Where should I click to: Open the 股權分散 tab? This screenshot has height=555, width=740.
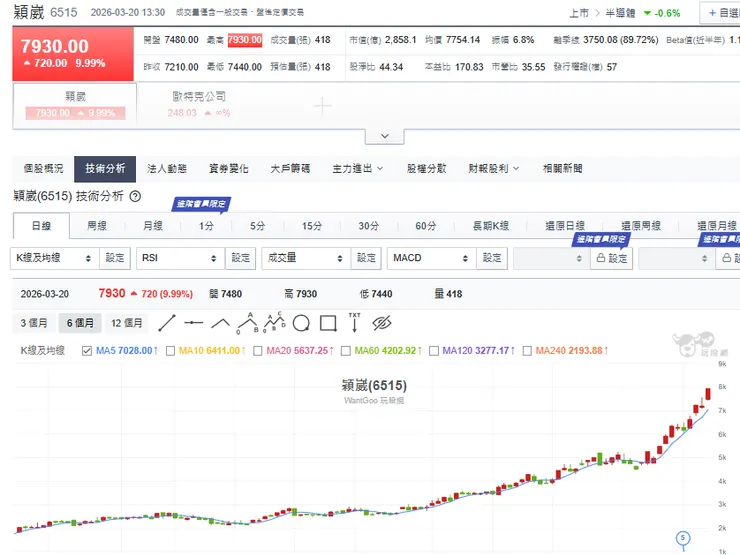[427, 168]
